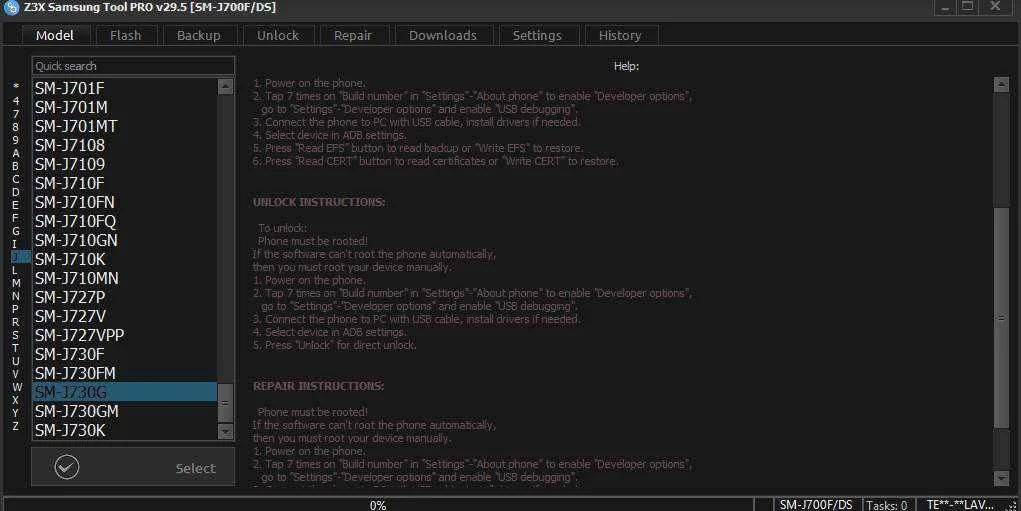Jump to letter S in index
Viewport: 1021px width, 511px height.
[x=16, y=335]
